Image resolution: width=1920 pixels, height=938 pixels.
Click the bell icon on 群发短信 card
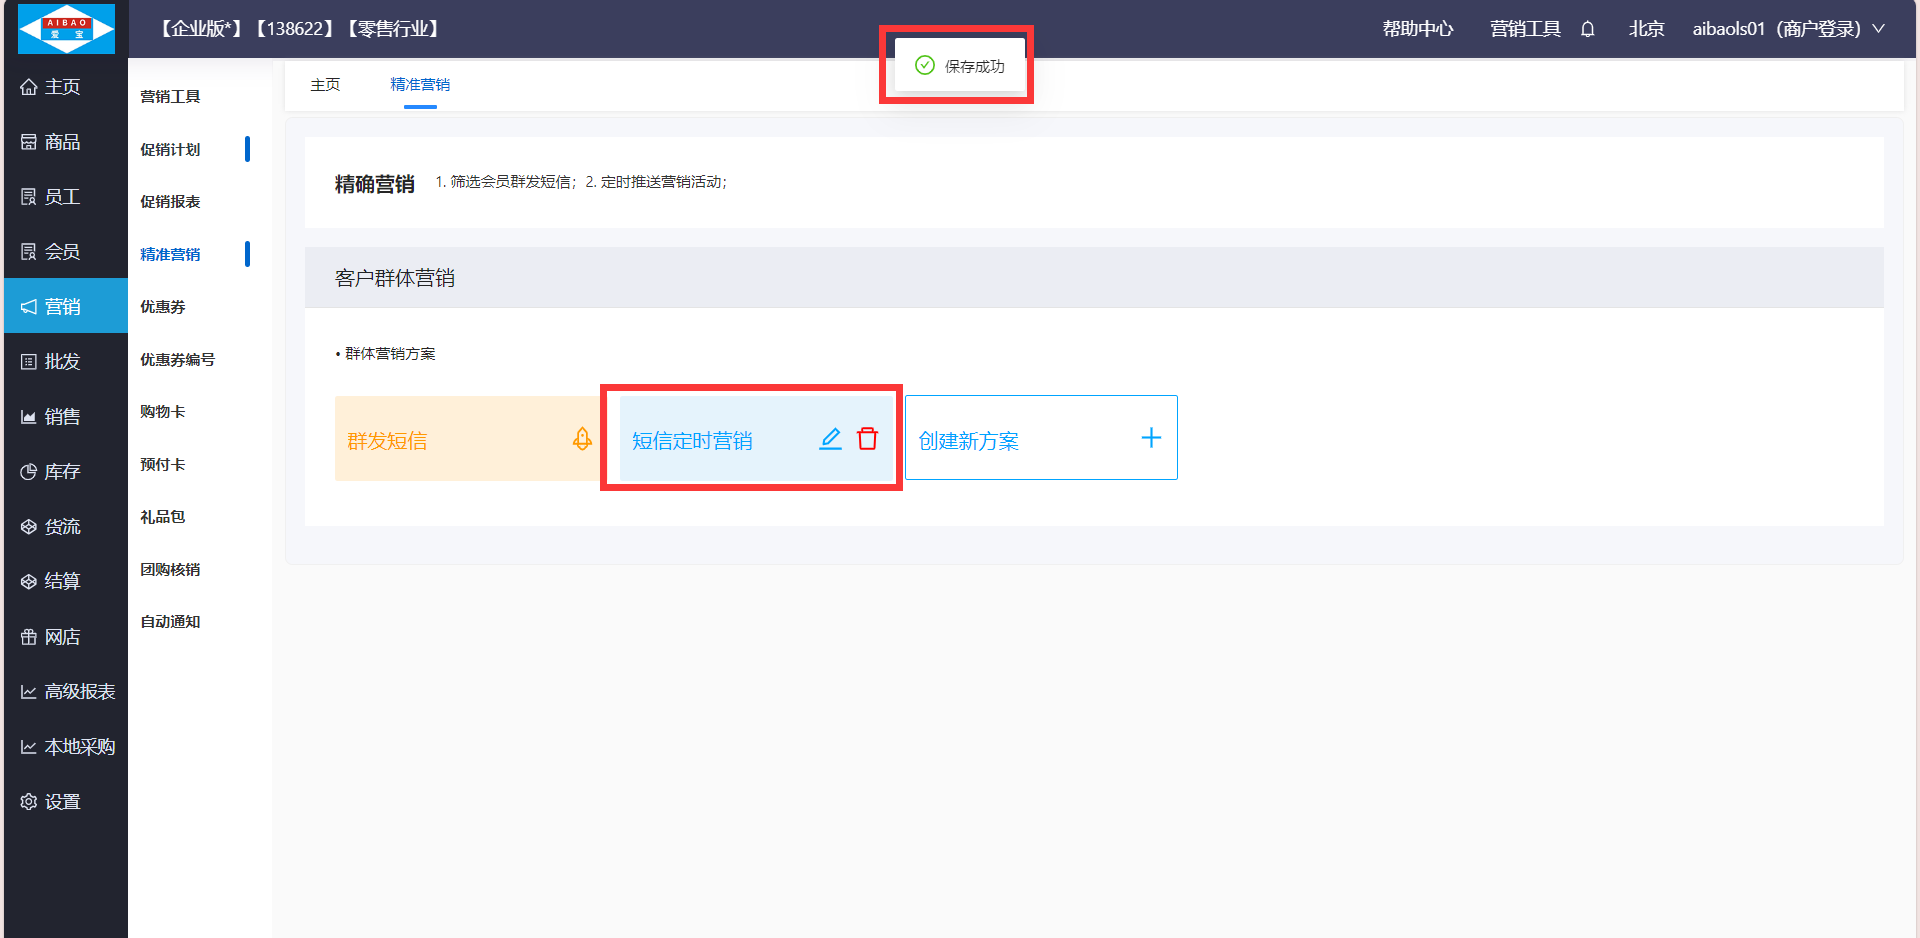click(582, 439)
